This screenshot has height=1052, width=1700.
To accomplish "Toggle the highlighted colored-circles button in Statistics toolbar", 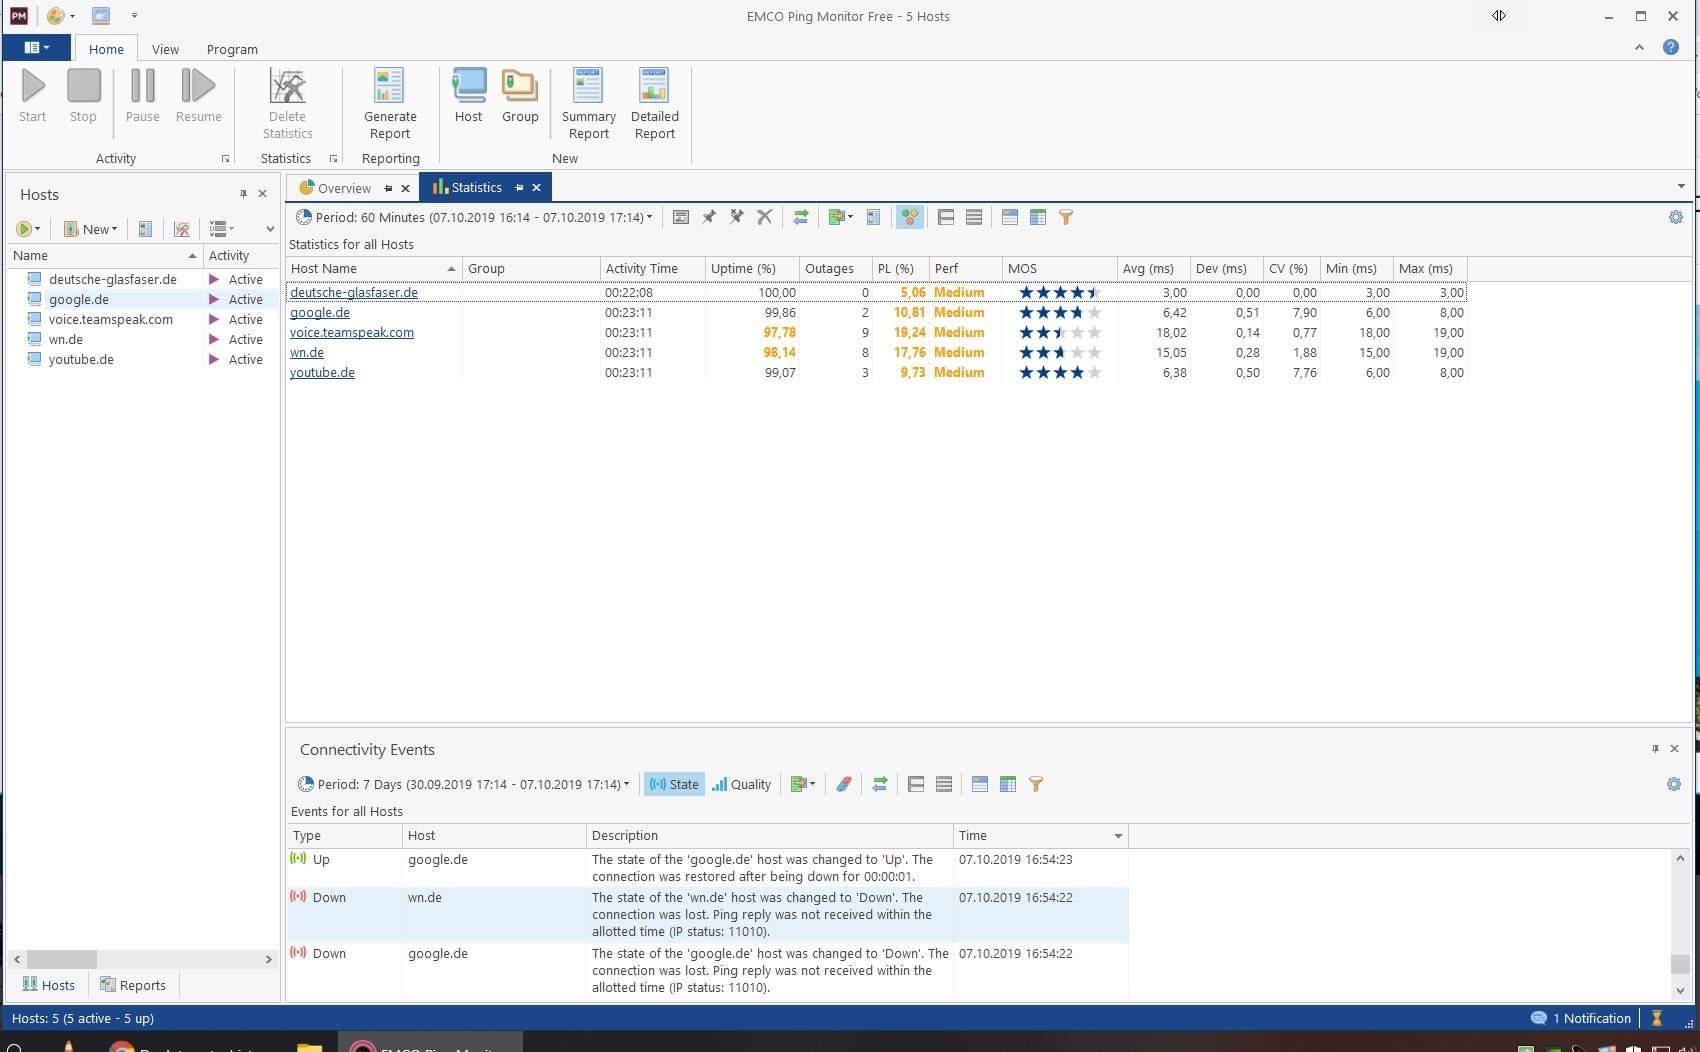I will click(x=909, y=217).
